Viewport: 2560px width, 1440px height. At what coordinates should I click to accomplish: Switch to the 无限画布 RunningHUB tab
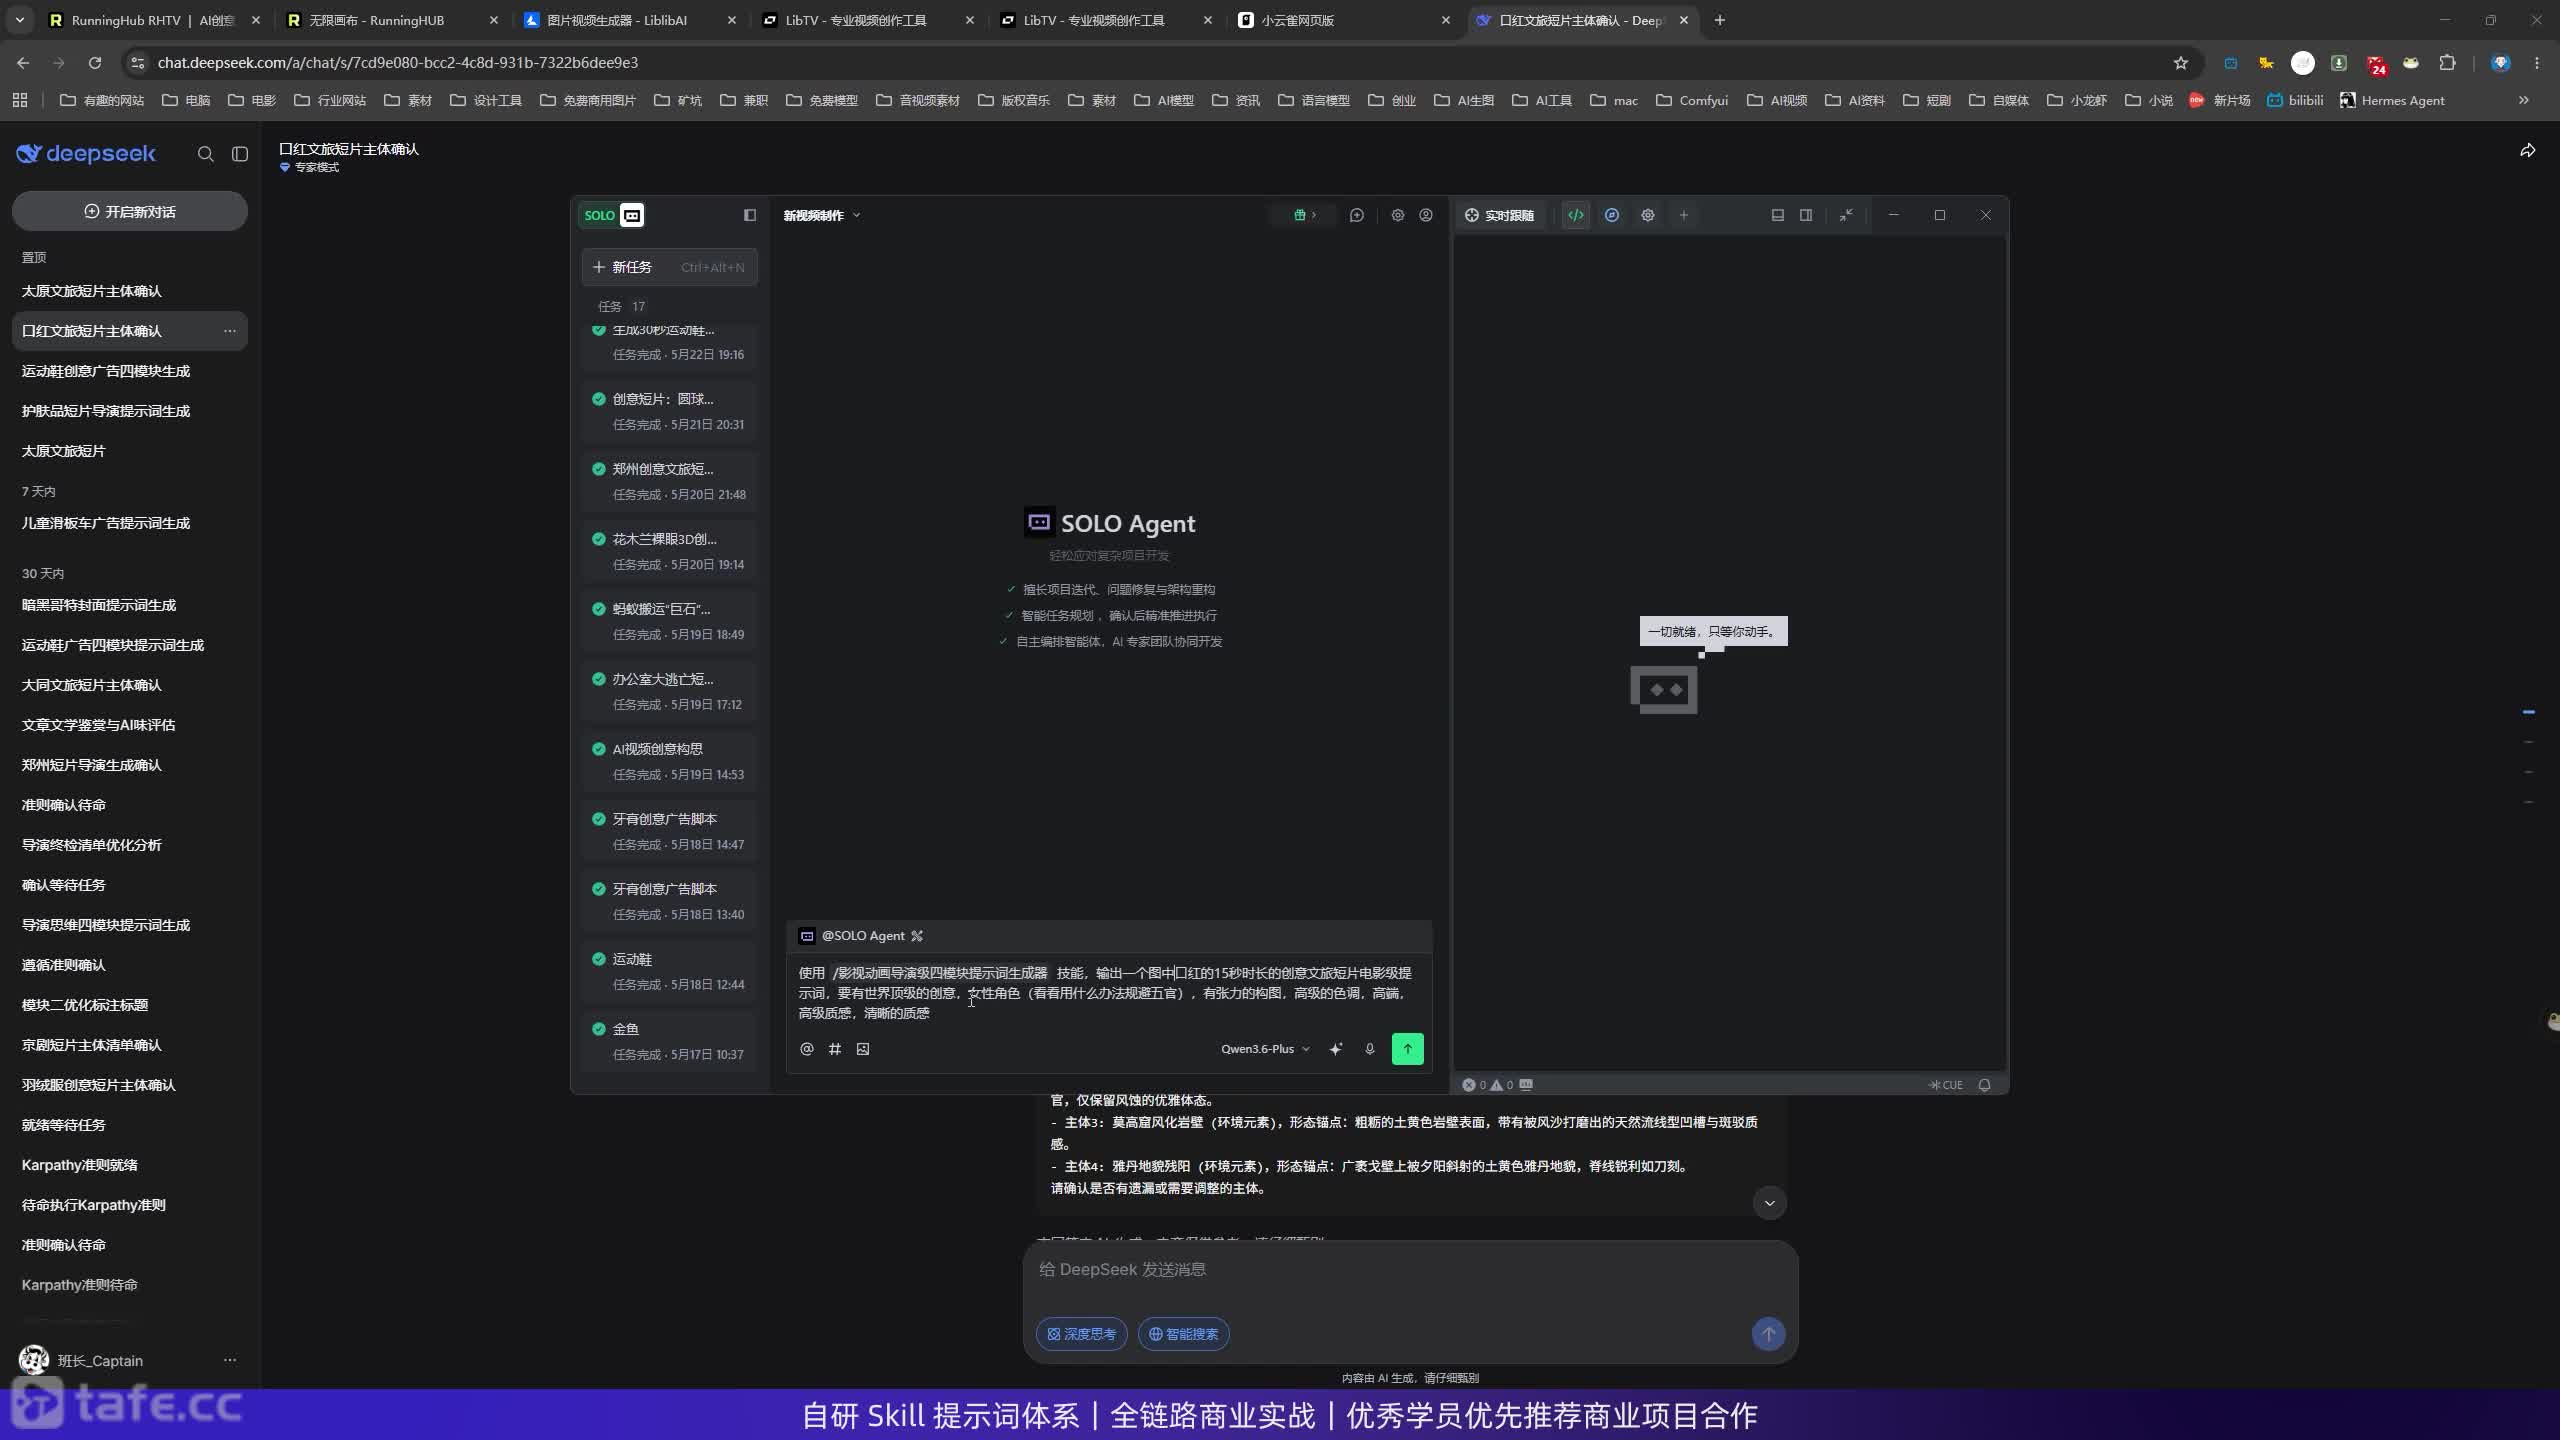390,20
